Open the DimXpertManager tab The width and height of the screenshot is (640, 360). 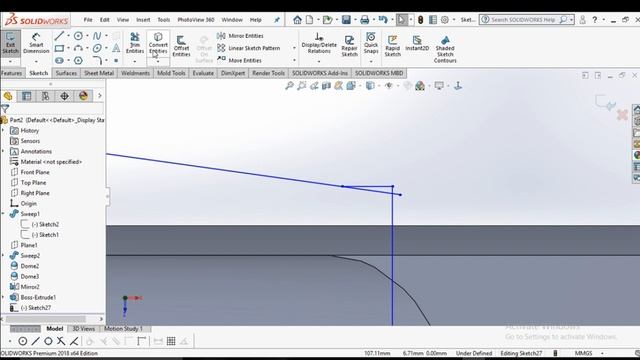pyautogui.click(x=64, y=96)
